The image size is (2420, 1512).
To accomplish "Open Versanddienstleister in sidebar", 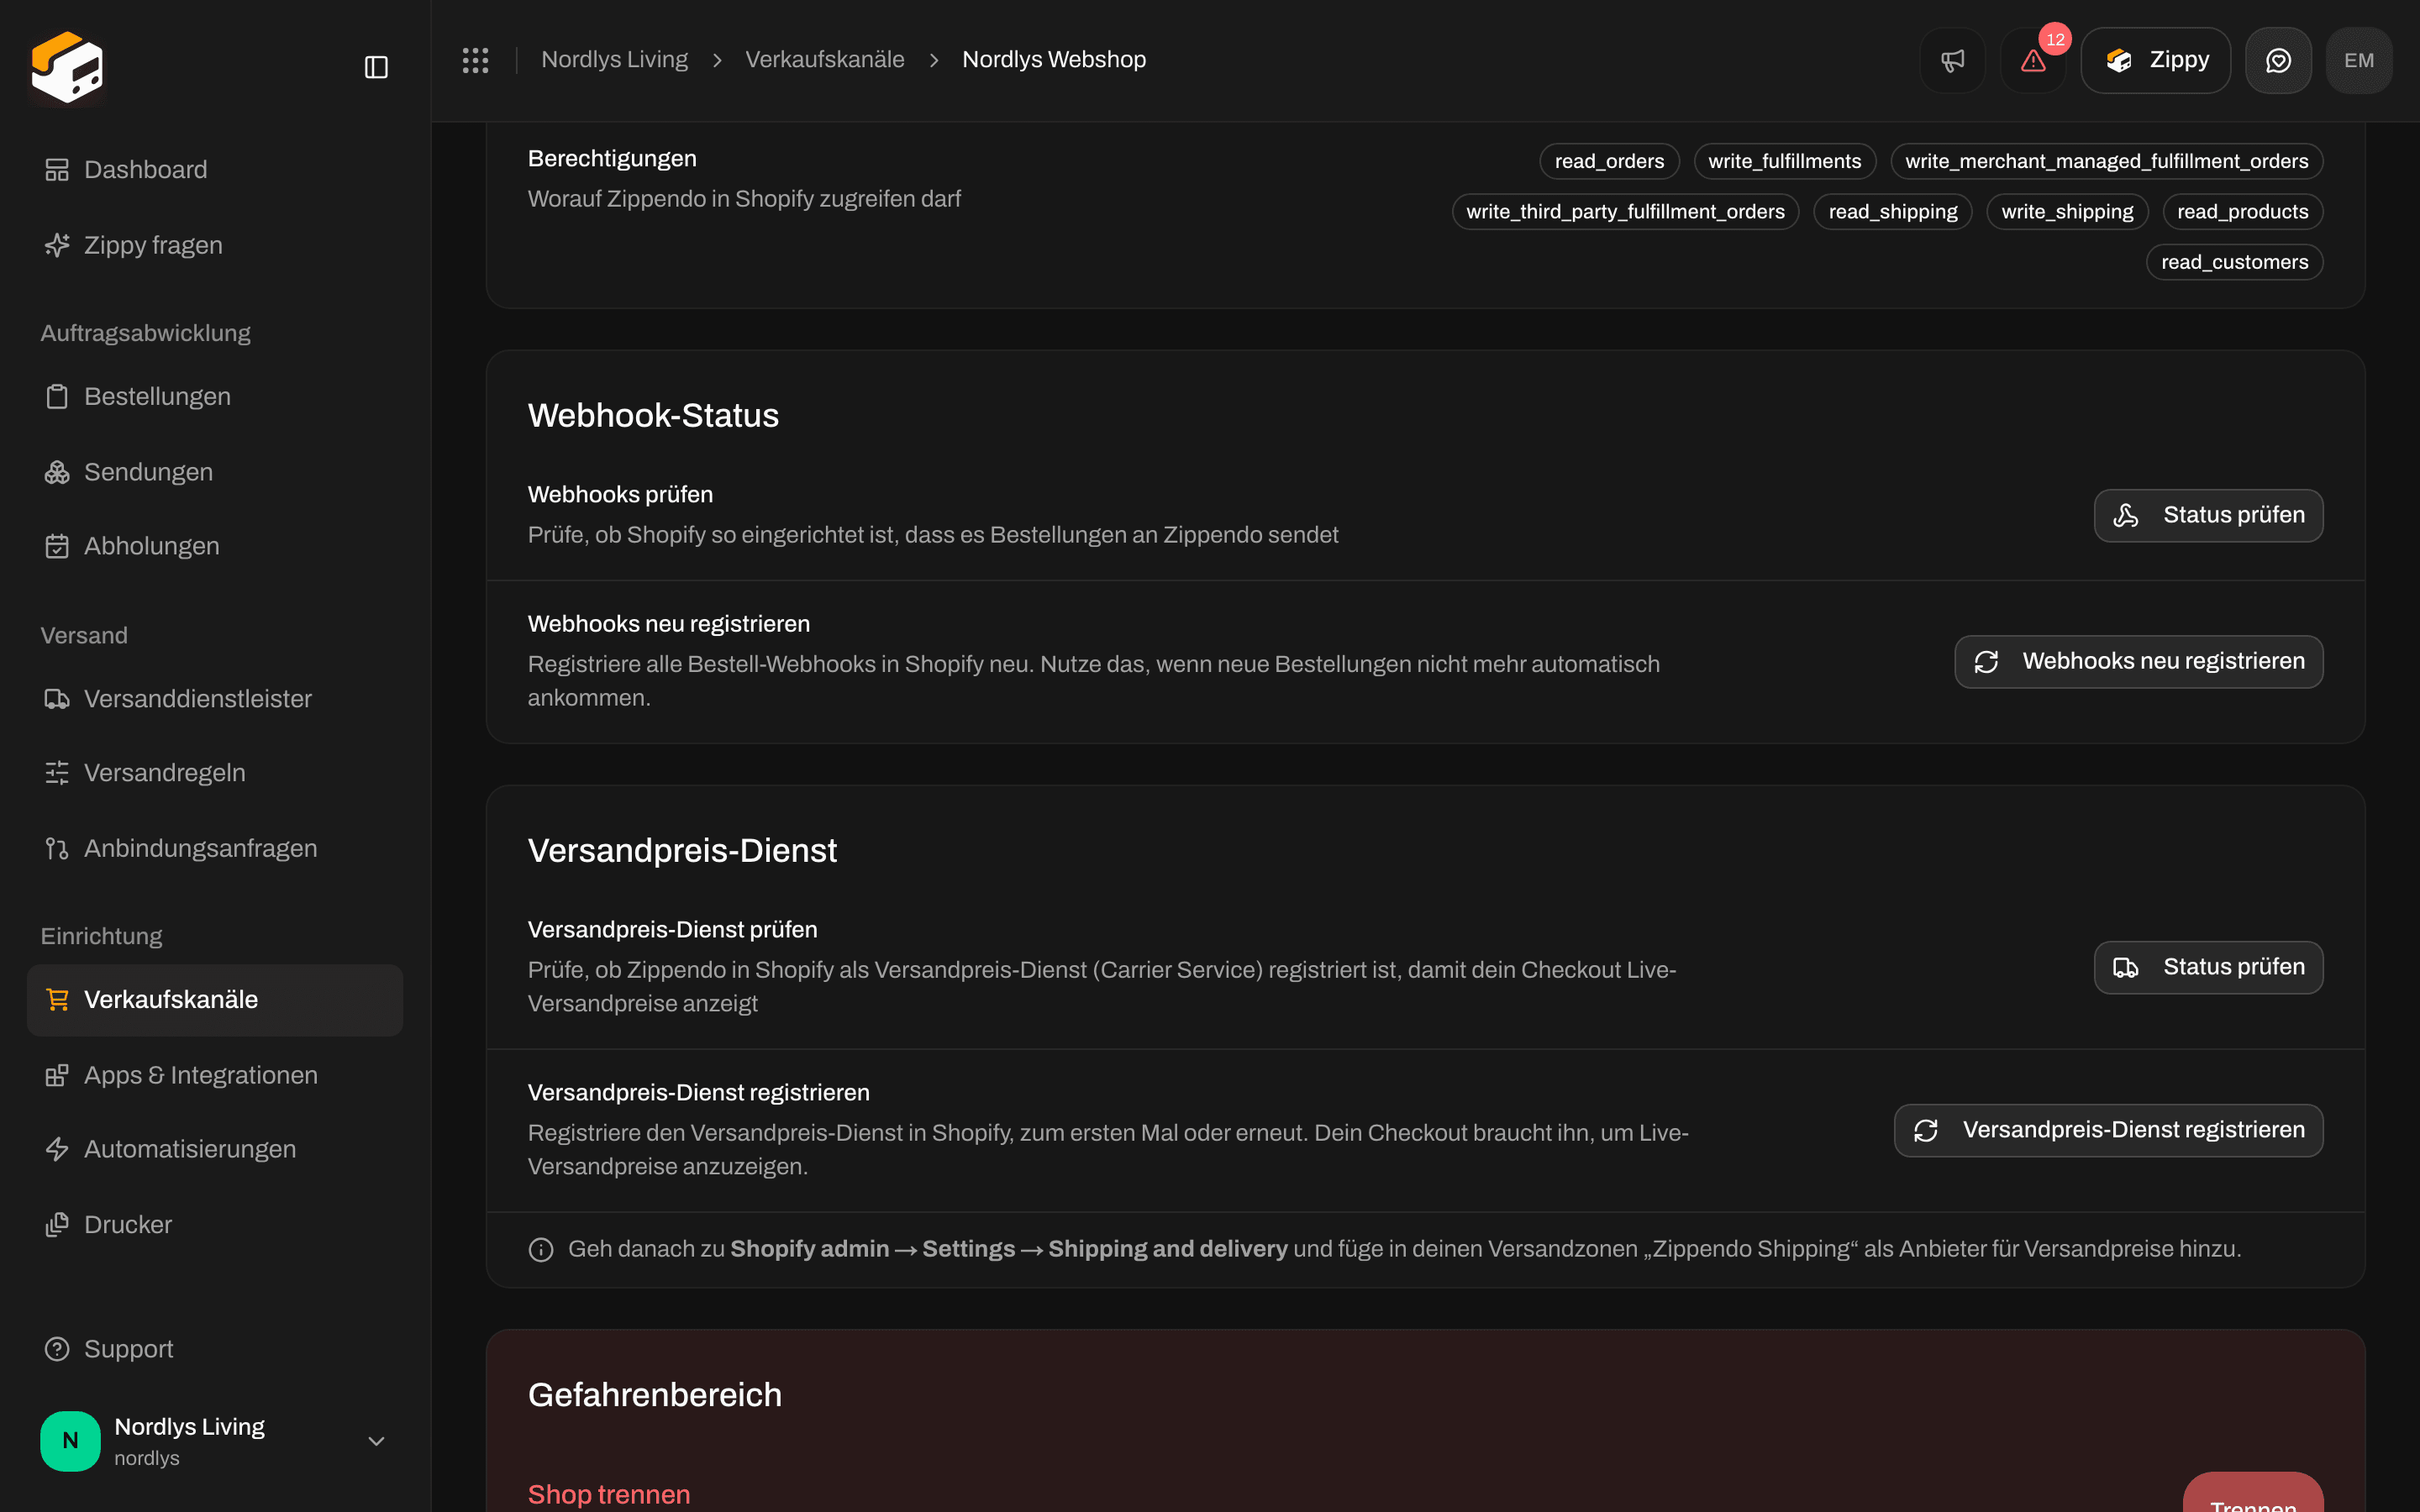I will click(x=215, y=699).
